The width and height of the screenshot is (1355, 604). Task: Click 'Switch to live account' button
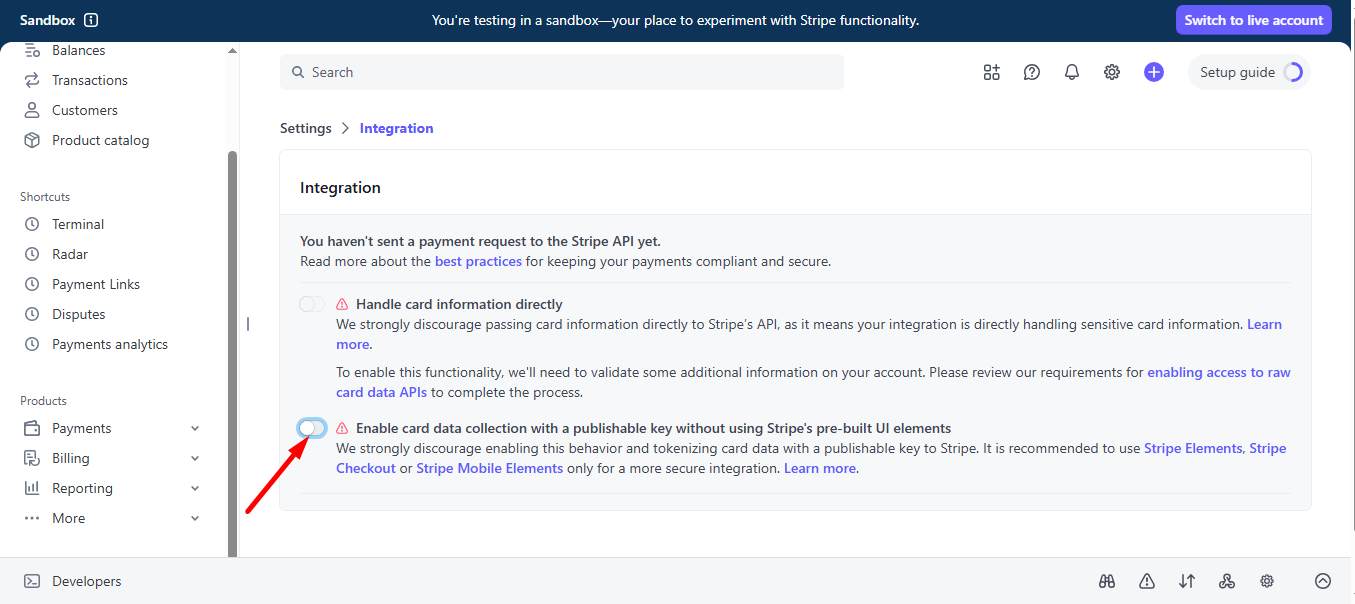(1253, 20)
